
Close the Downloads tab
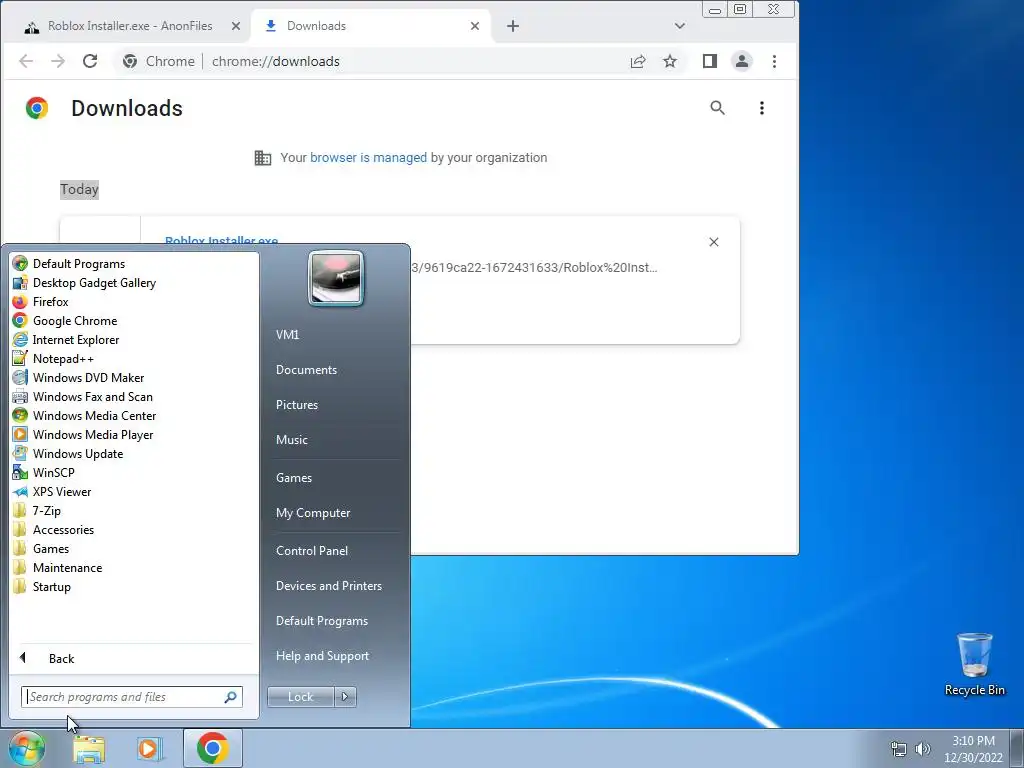click(475, 26)
